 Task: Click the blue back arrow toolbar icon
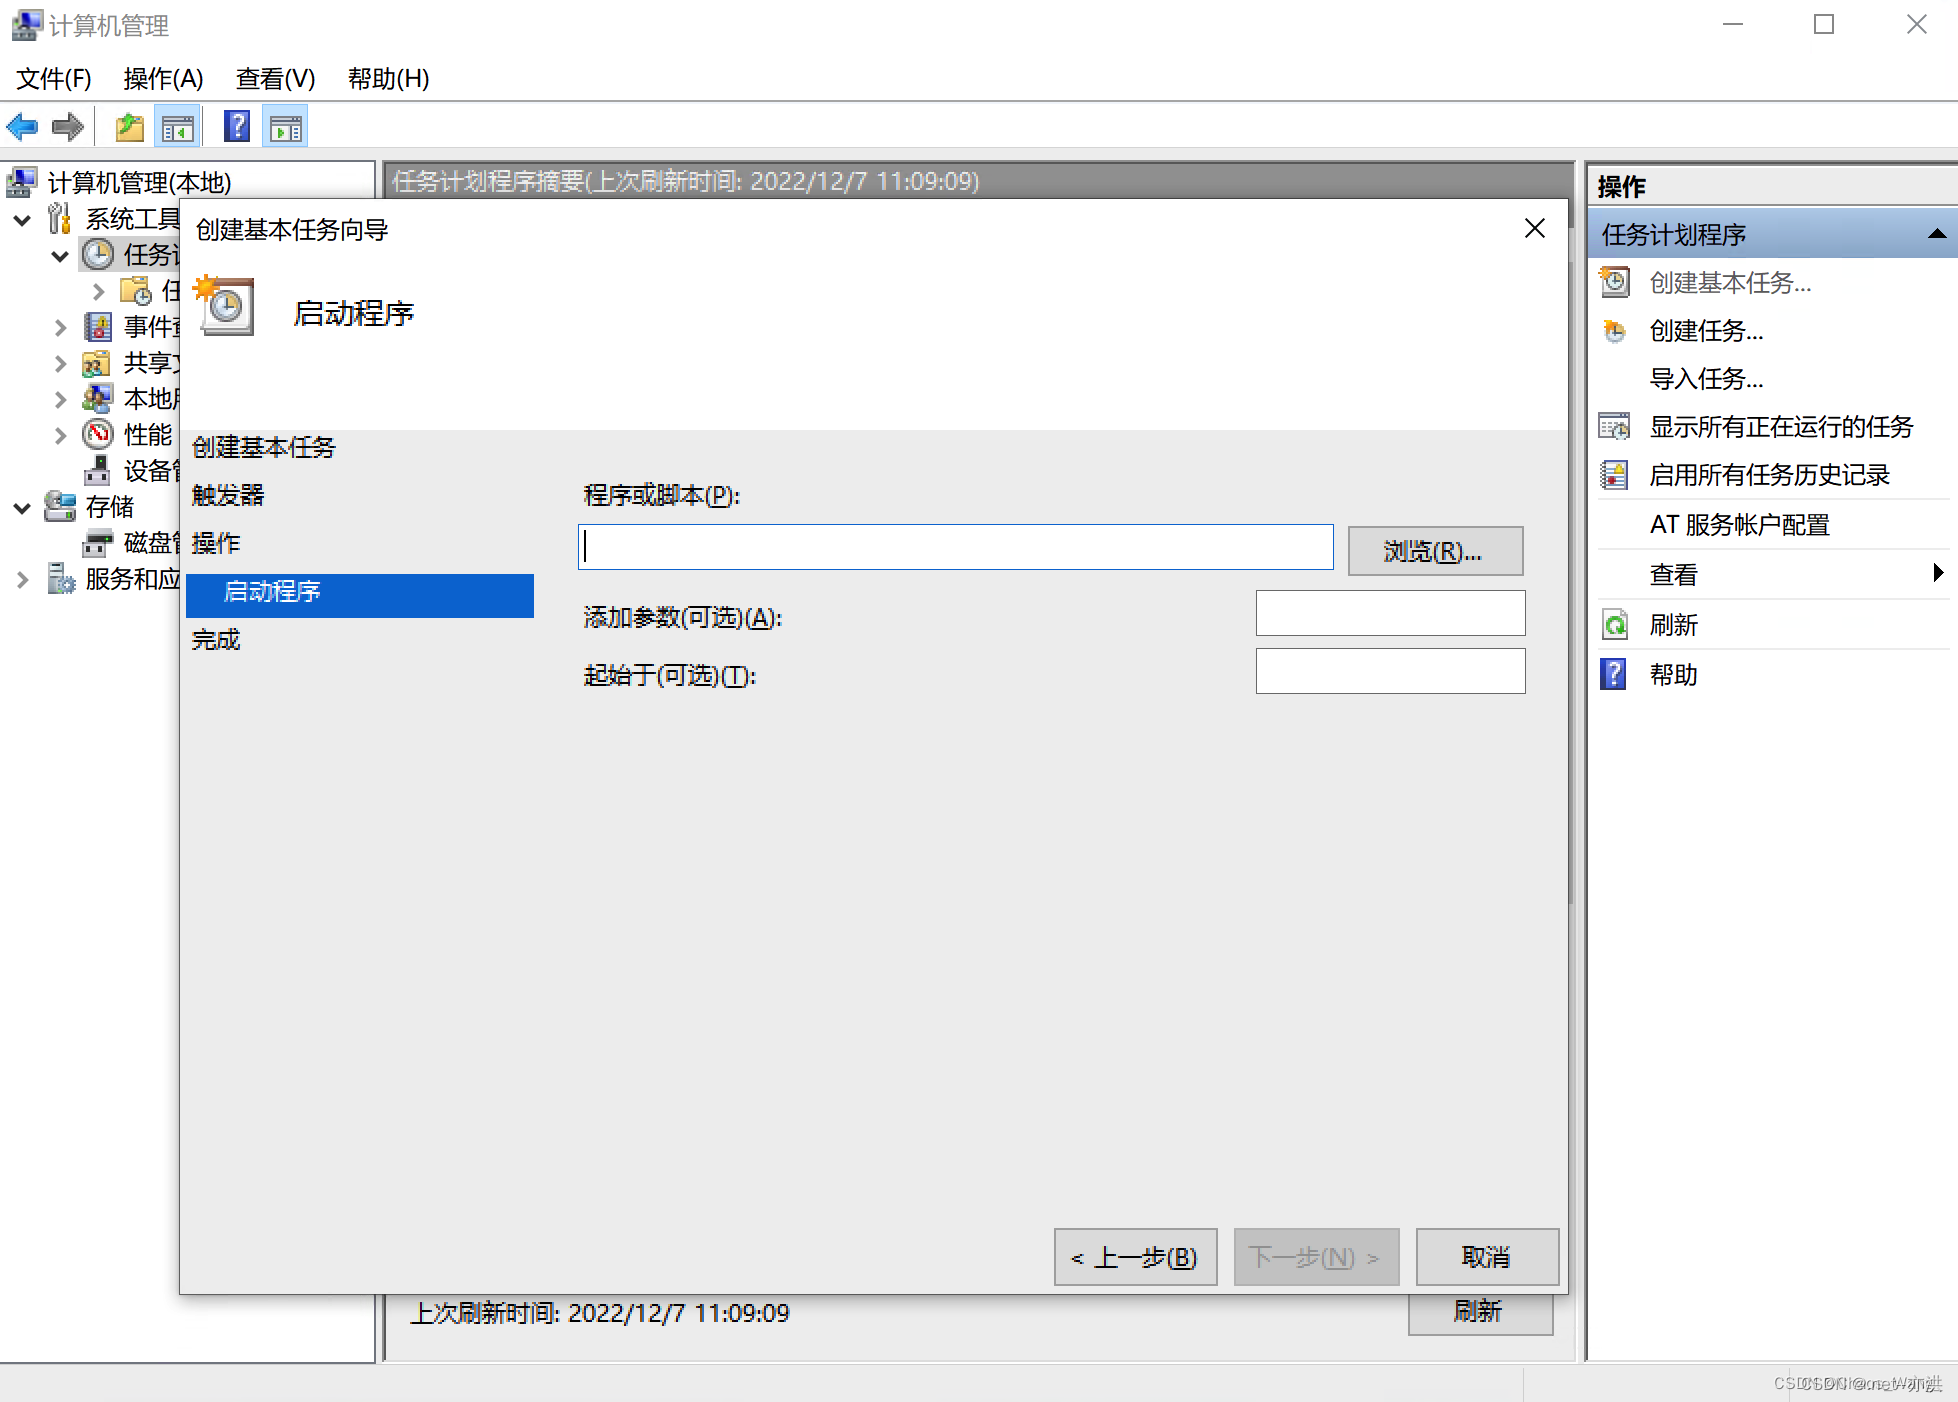tap(22, 127)
